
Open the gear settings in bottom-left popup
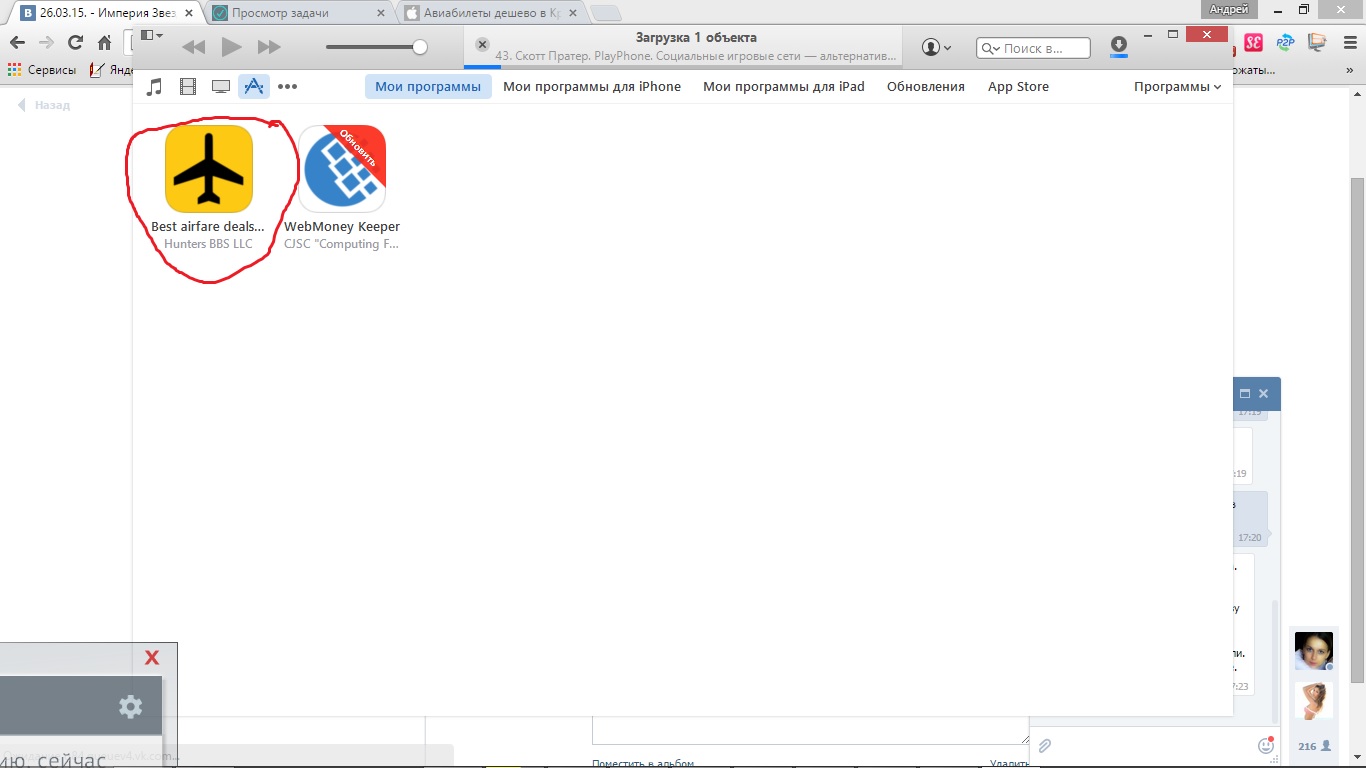click(130, 707)
